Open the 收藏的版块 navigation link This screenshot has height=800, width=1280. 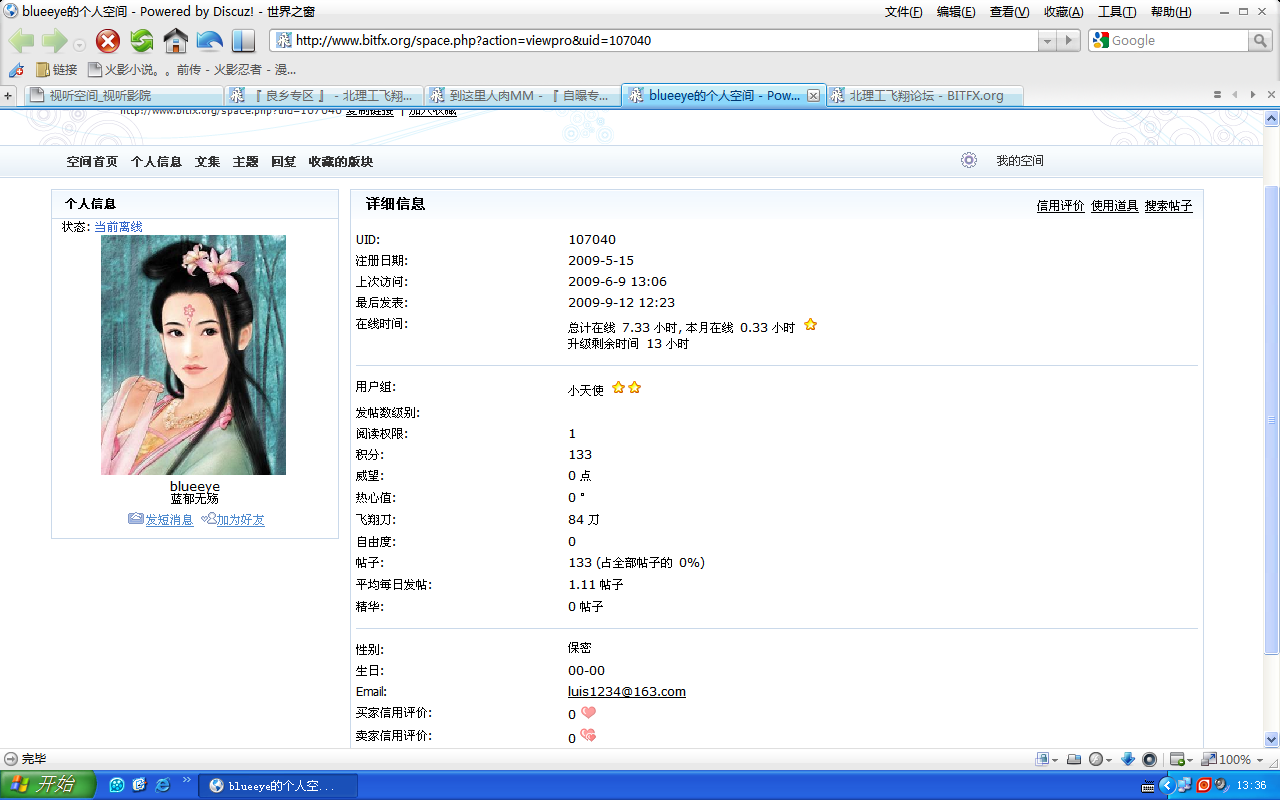[340, 161]
